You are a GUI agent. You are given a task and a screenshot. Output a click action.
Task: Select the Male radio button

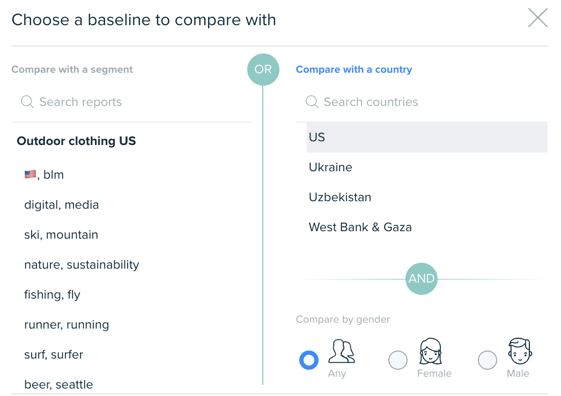click(487, 360)
